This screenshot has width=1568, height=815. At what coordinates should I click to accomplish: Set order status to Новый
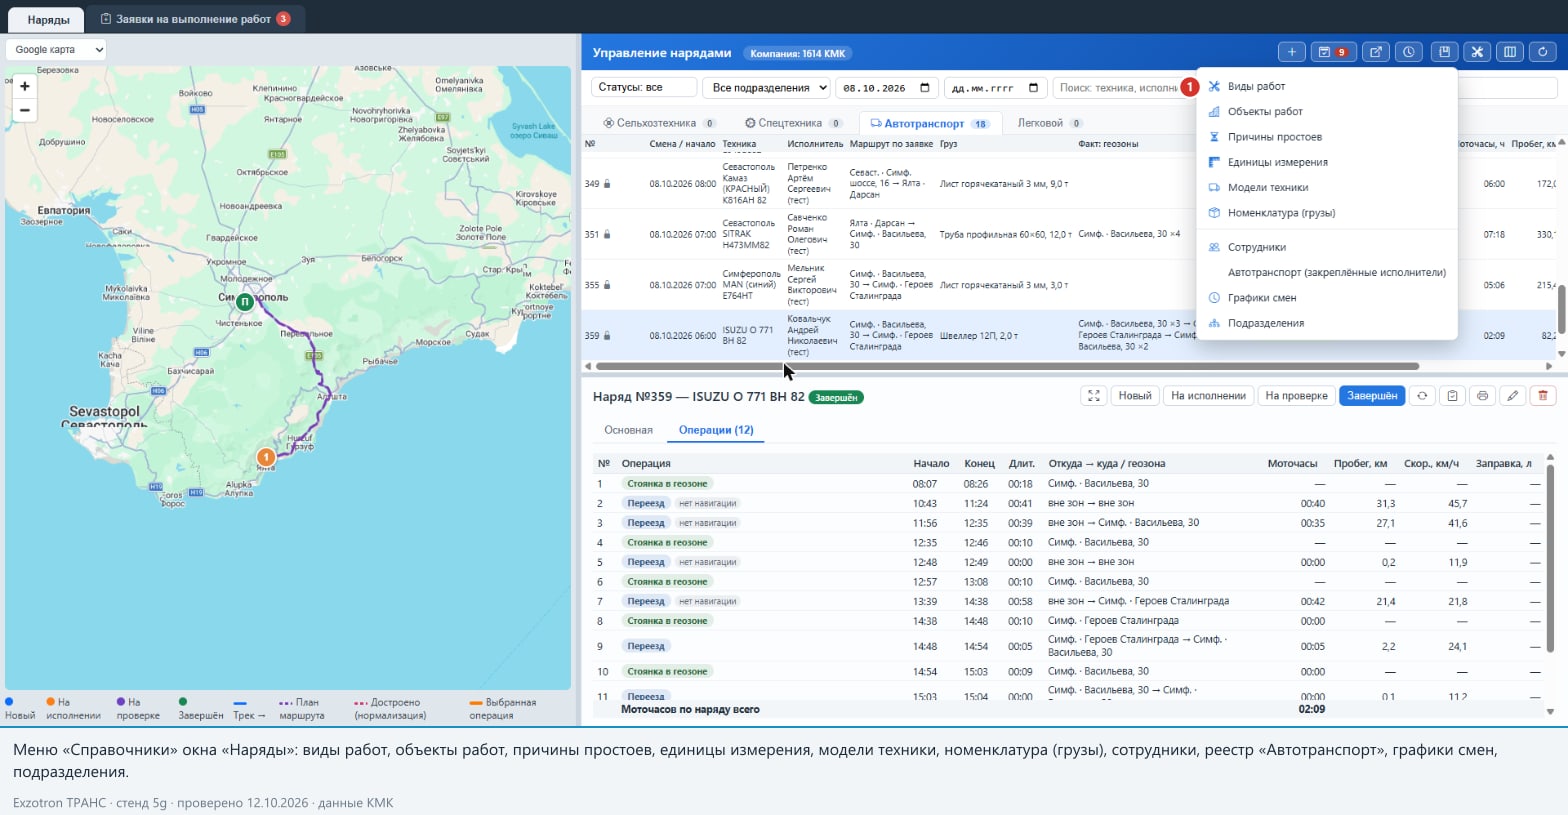[x=1135, y=396]
